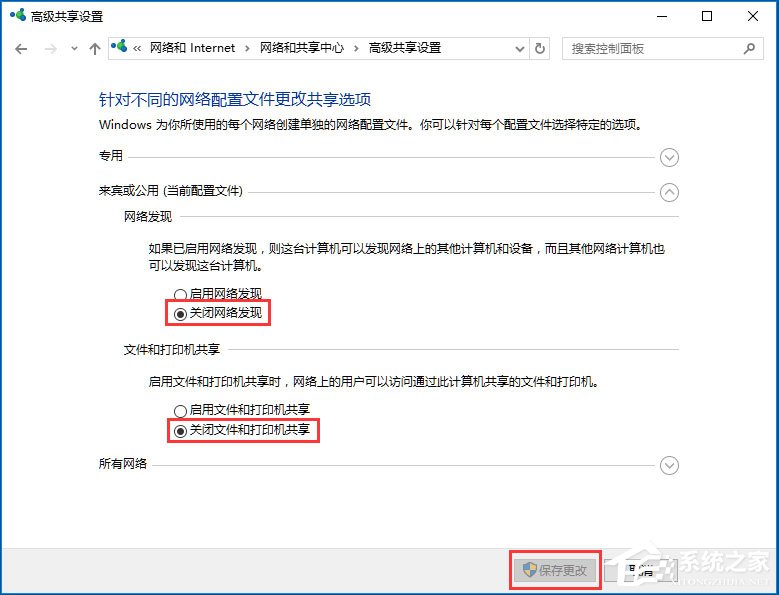Maximize the 高级共享设置 window
The image size is (779, 595).
[x=706, y=16]
